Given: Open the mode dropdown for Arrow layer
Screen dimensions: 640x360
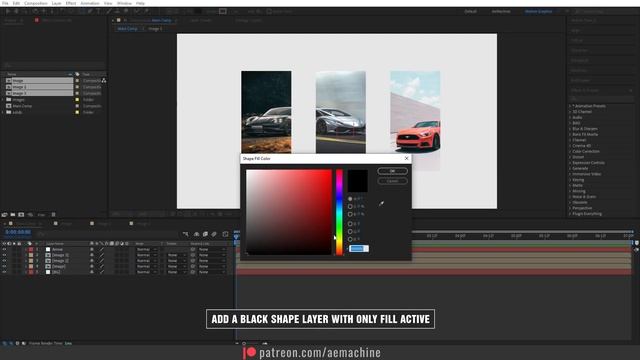Looking at the screenshot, I should [147, 249].
